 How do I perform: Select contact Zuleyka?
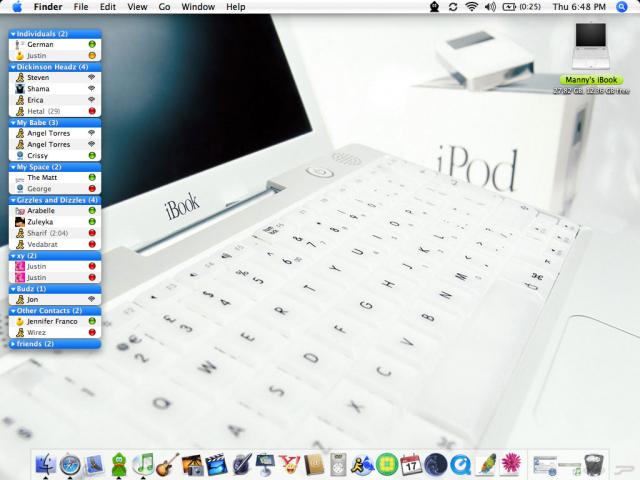pyautogui.click(x=55, y=222)
